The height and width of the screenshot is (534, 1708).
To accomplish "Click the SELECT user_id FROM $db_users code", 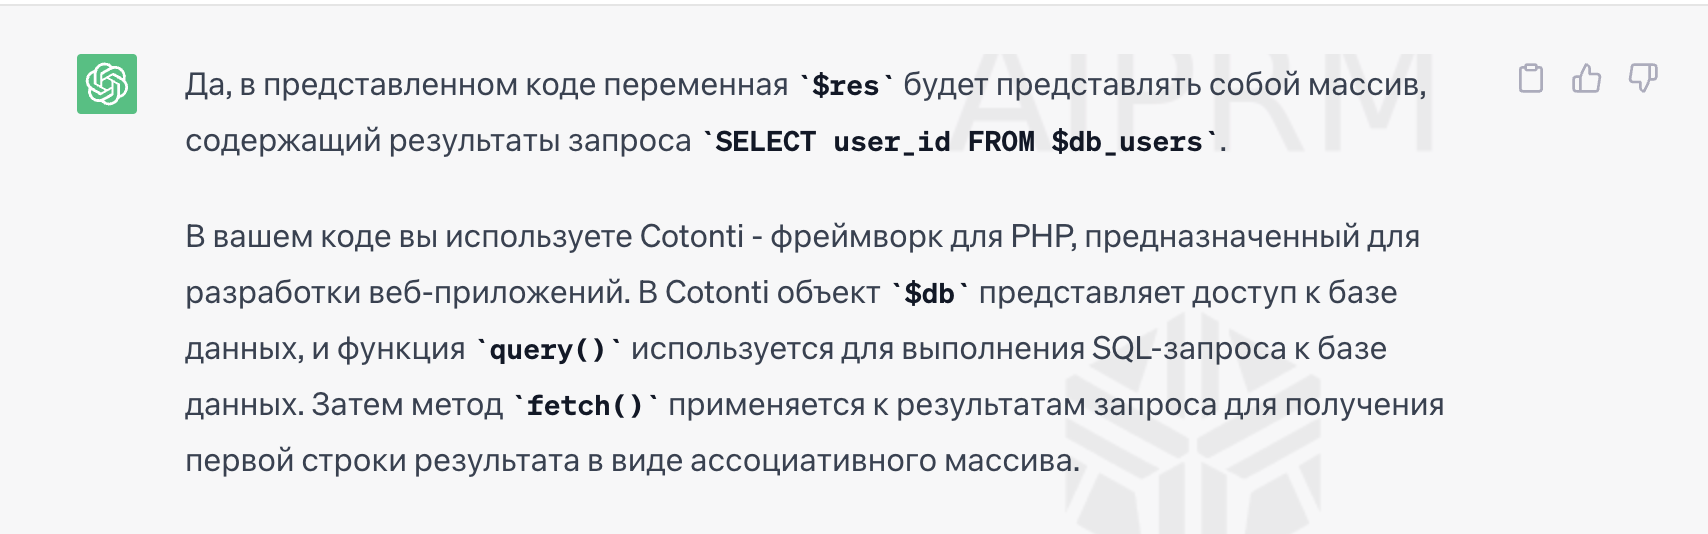I will (x=959, y=142).
